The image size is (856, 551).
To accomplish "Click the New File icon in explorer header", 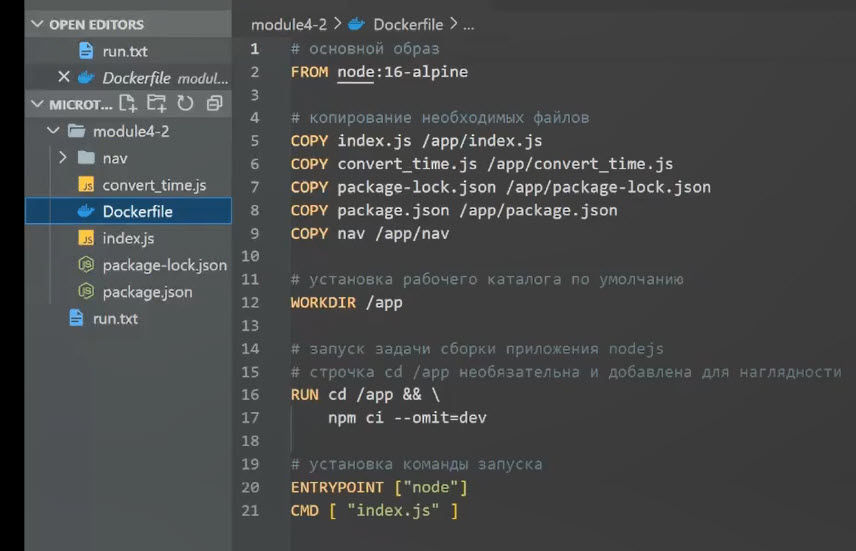I will tap(127, 103).
